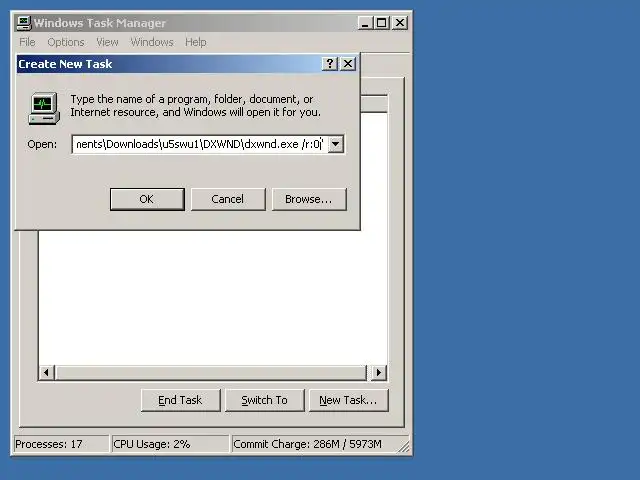Open the Browse... file picker
Image resolution: width=640 pixels, height=480 pixels.
pyautogui.click(x=309, y=199)
